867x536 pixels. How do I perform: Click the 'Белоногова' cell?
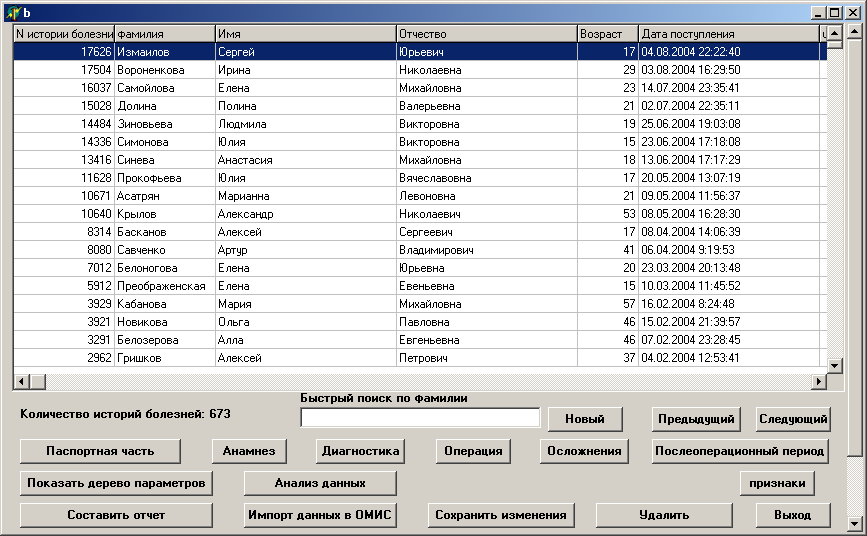[x=165, y=268]
